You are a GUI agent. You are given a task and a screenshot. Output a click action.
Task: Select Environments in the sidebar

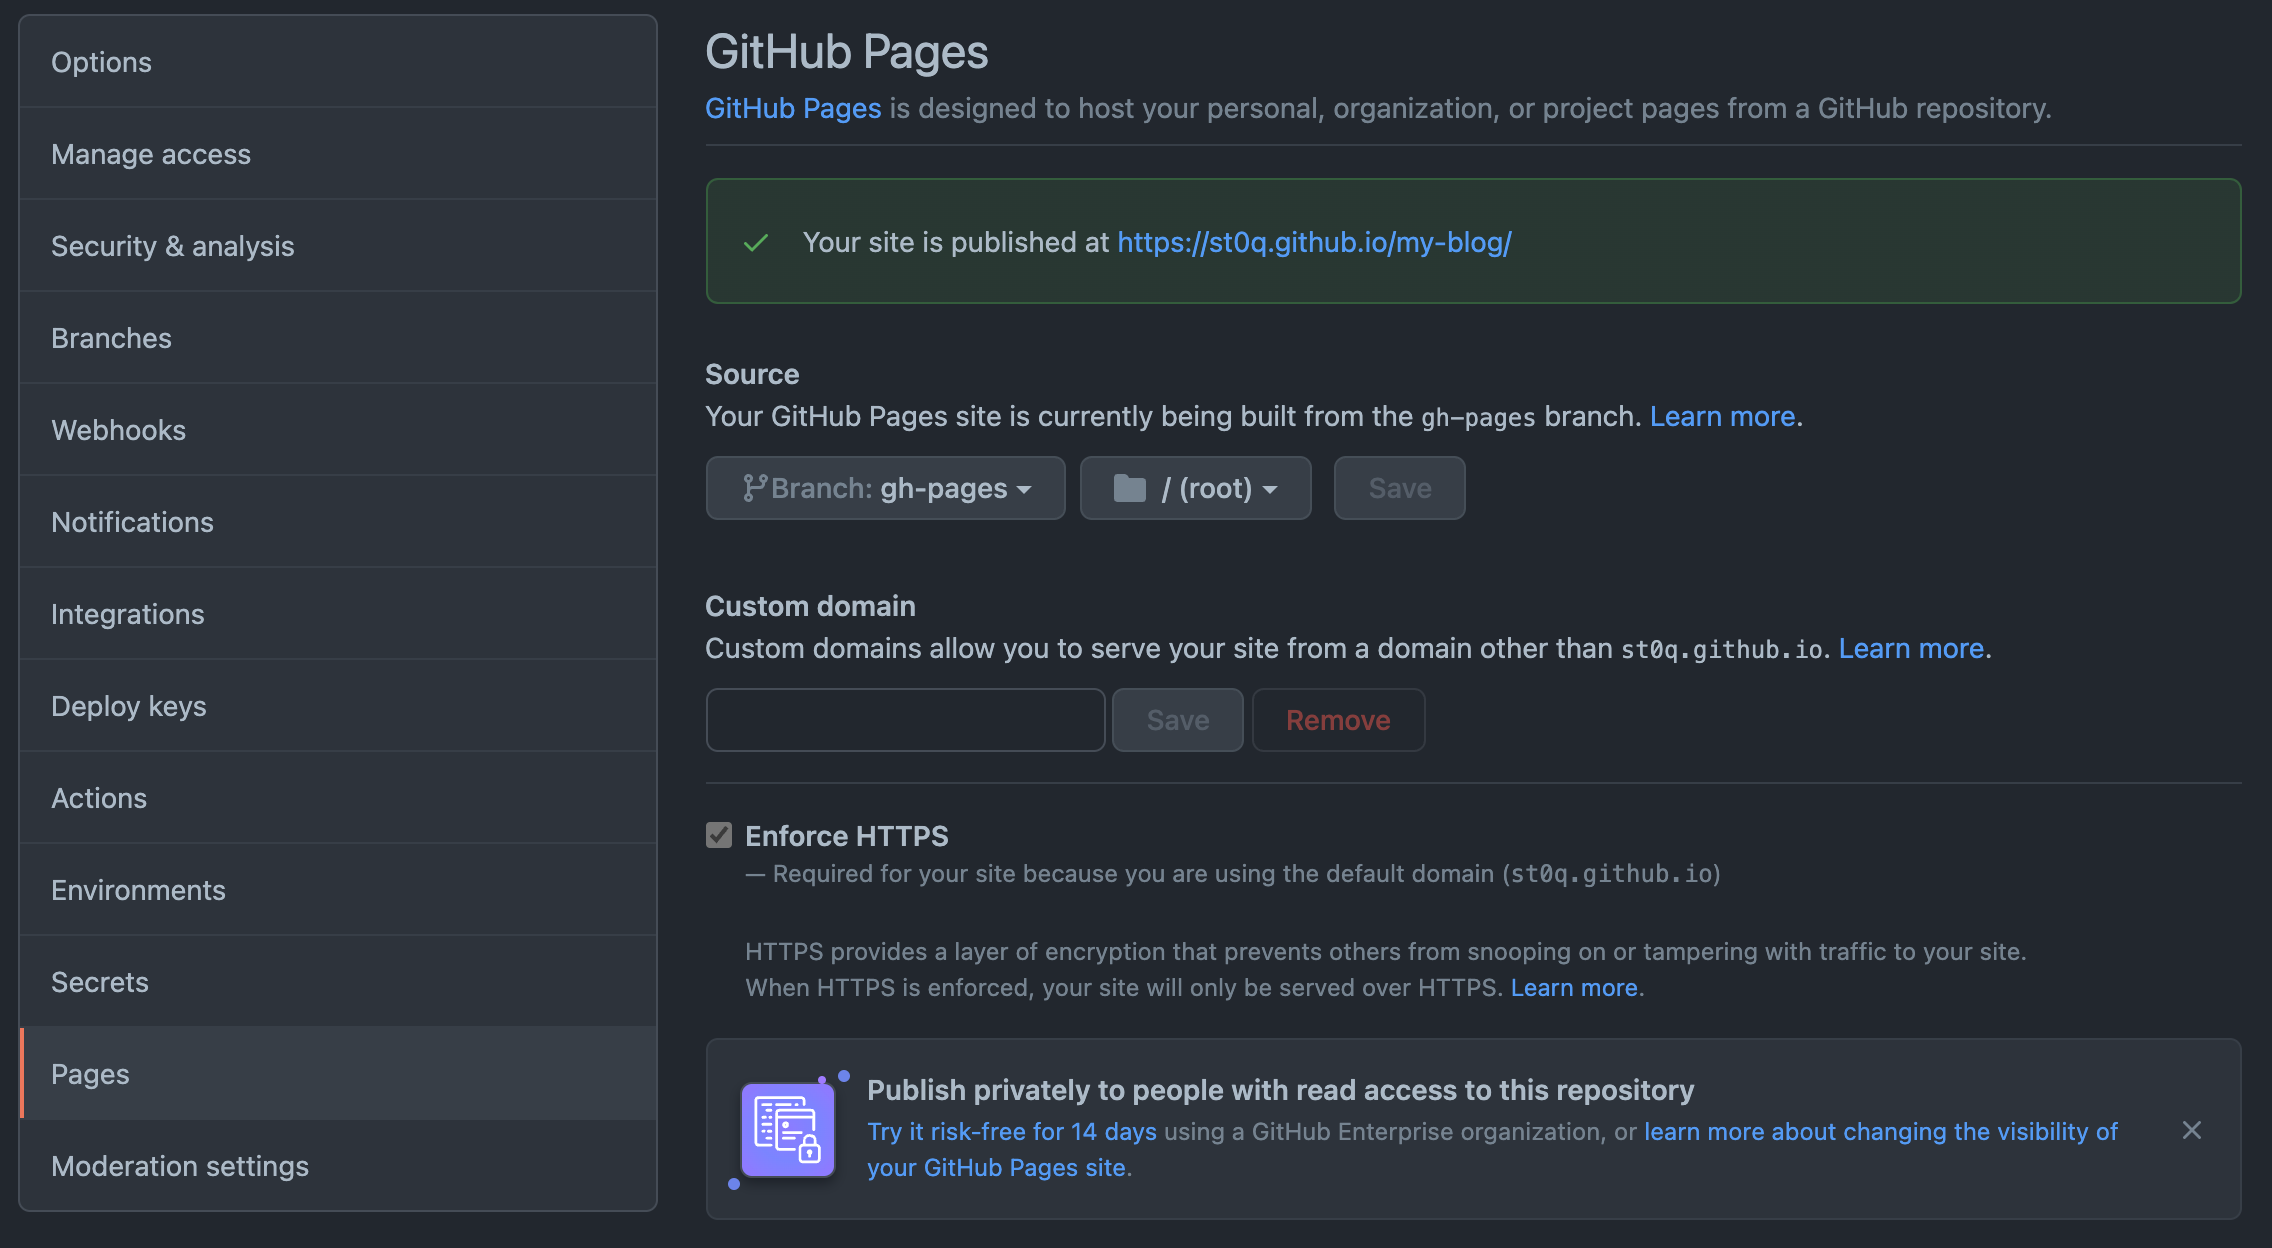[x=338, y=890]
